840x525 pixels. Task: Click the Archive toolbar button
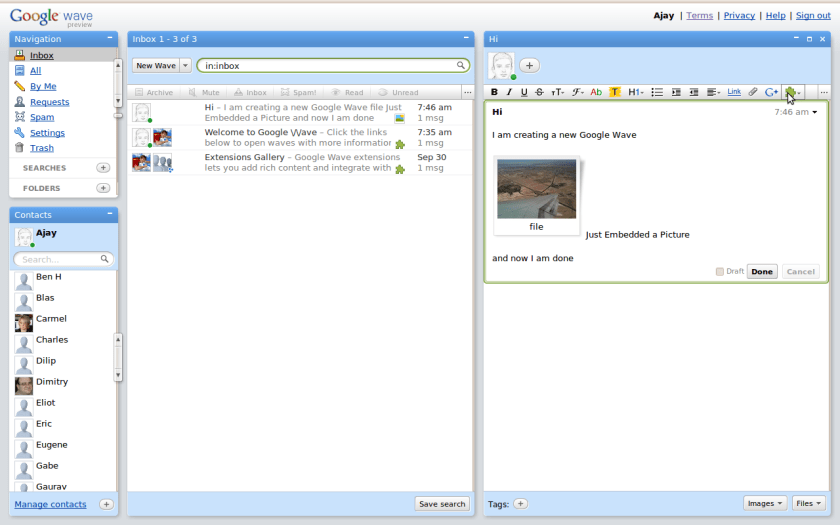pos(154,92)
